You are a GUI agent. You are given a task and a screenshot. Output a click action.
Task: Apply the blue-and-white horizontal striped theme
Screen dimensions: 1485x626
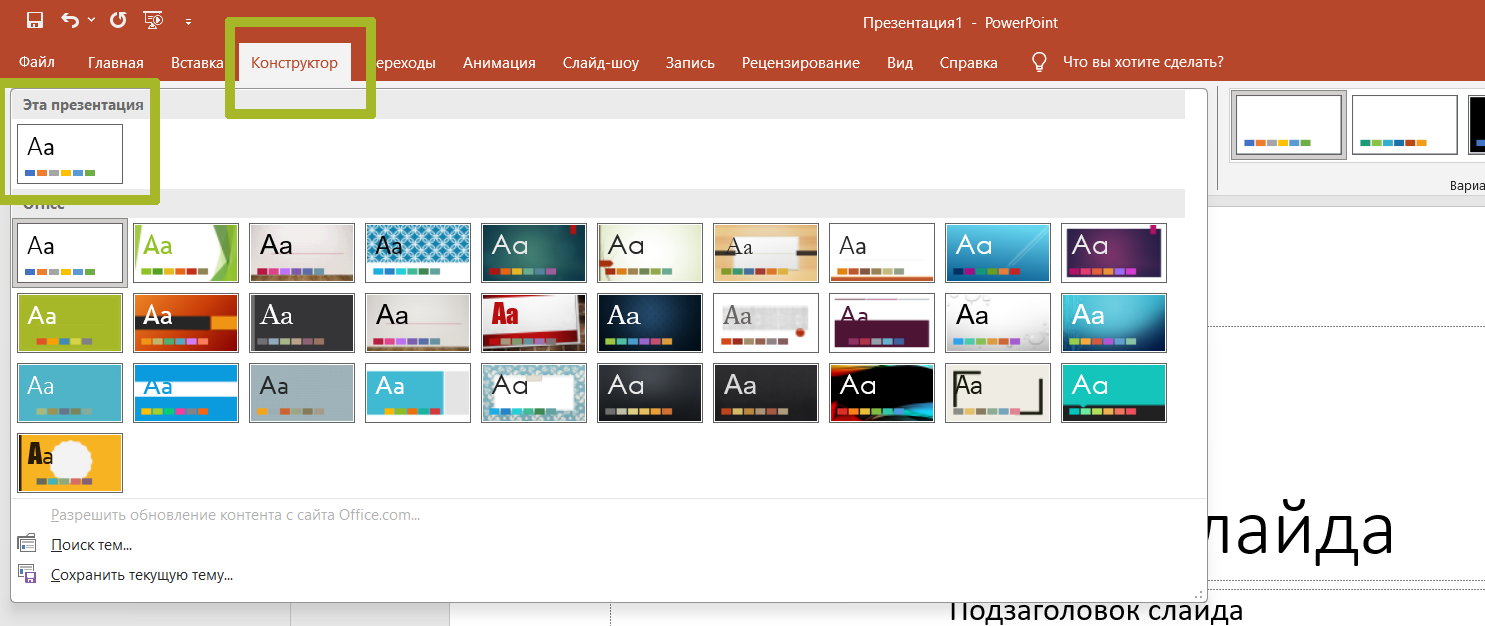click(x=186, y=392)
